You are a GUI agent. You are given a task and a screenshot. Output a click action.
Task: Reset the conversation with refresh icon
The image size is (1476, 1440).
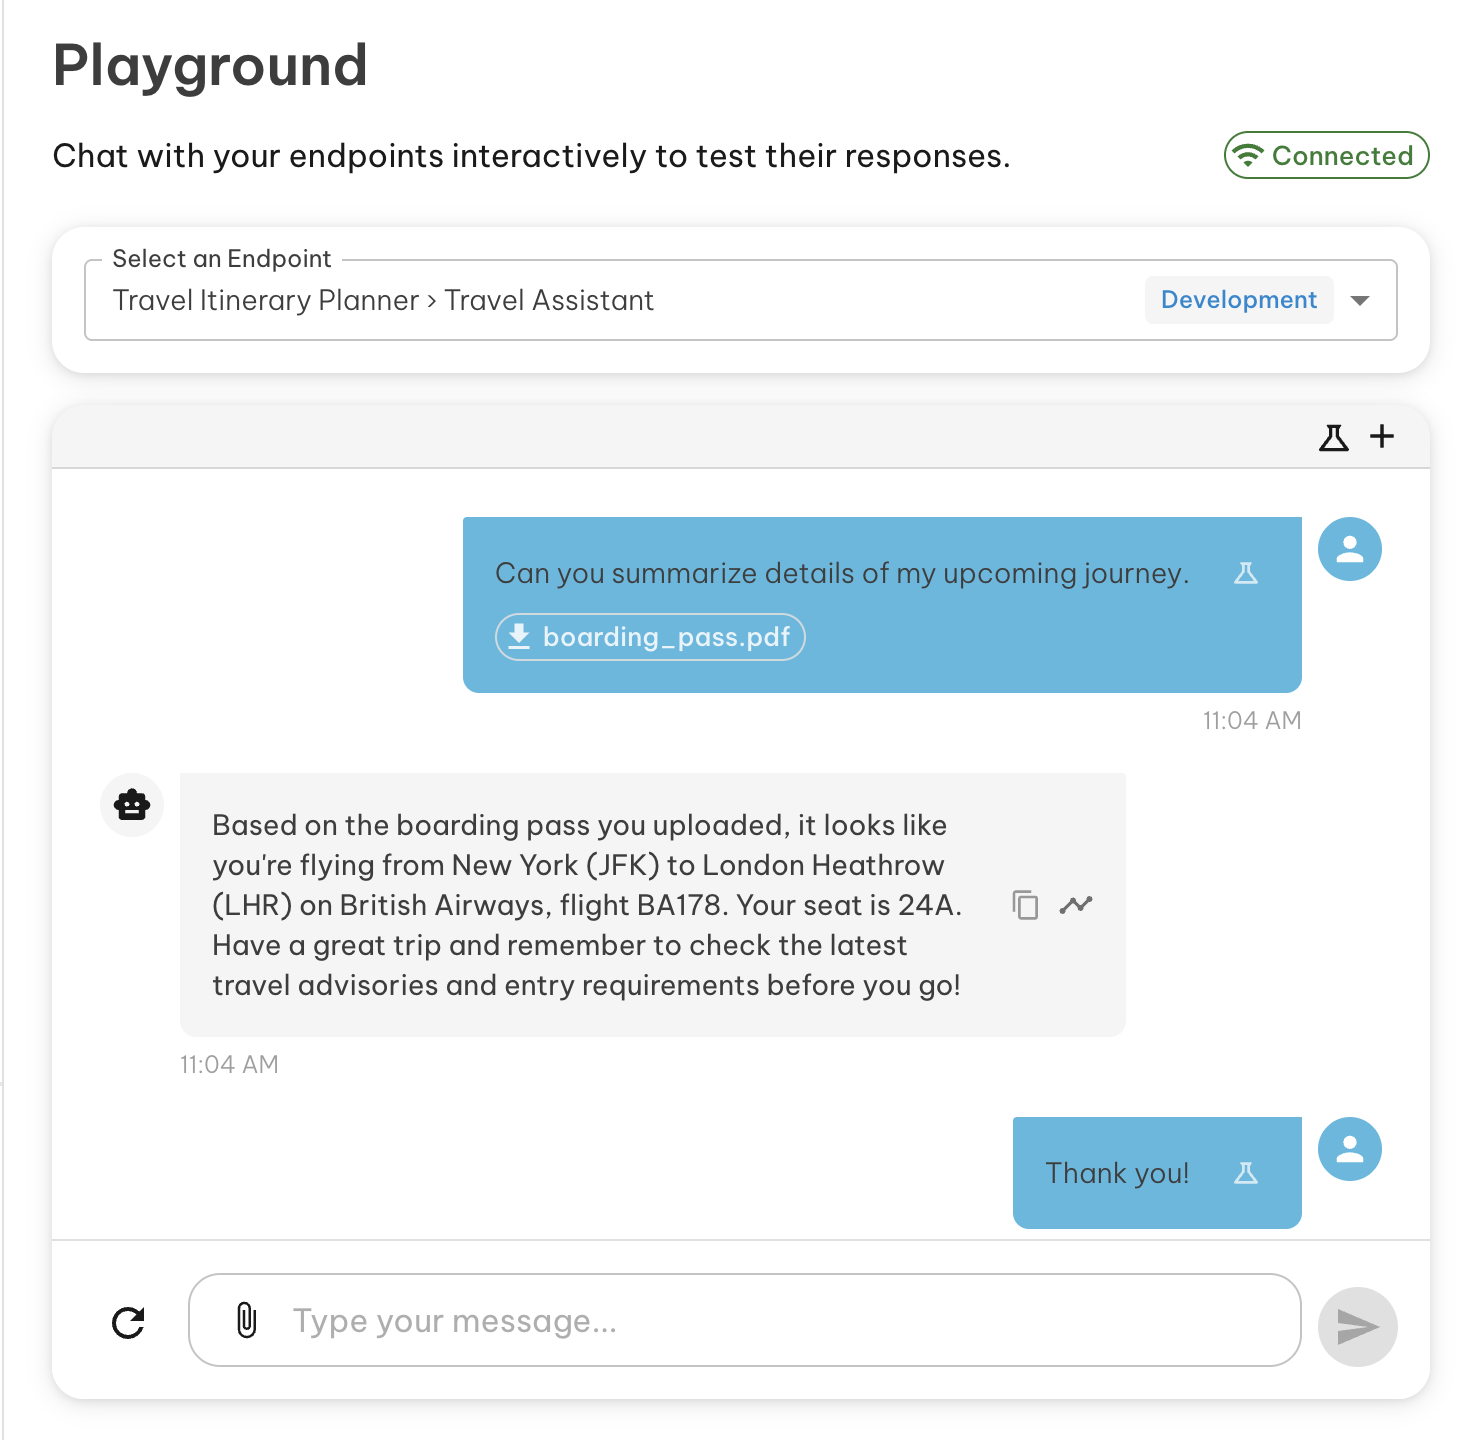(x=129, y=1322)
